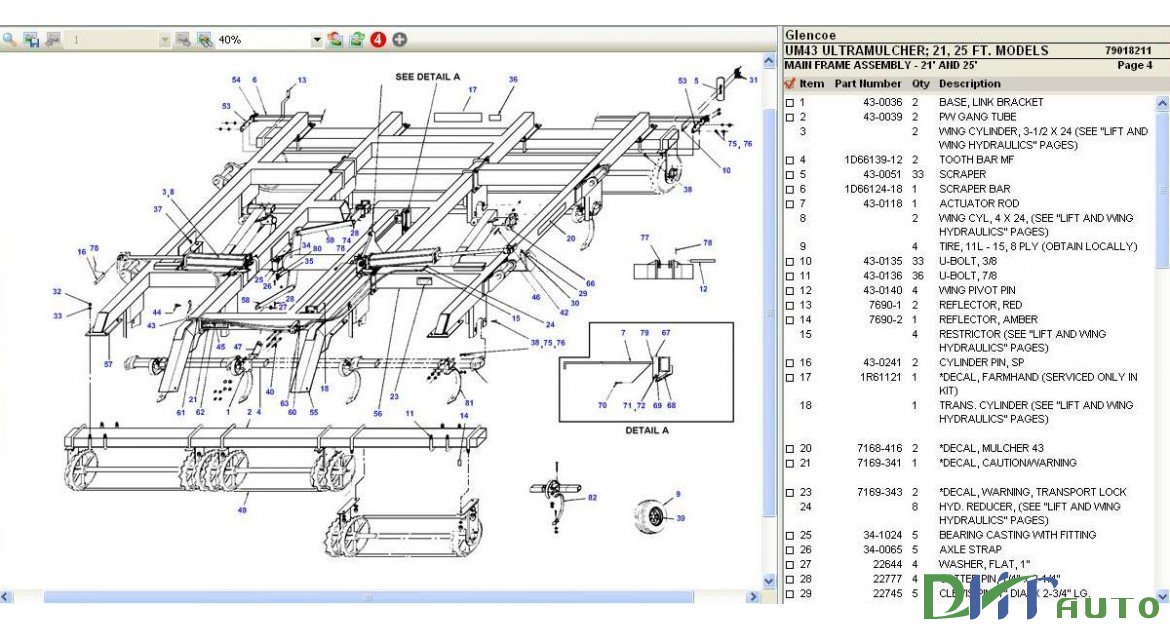Check the checkbox for part 43-0036

point(790,102)
